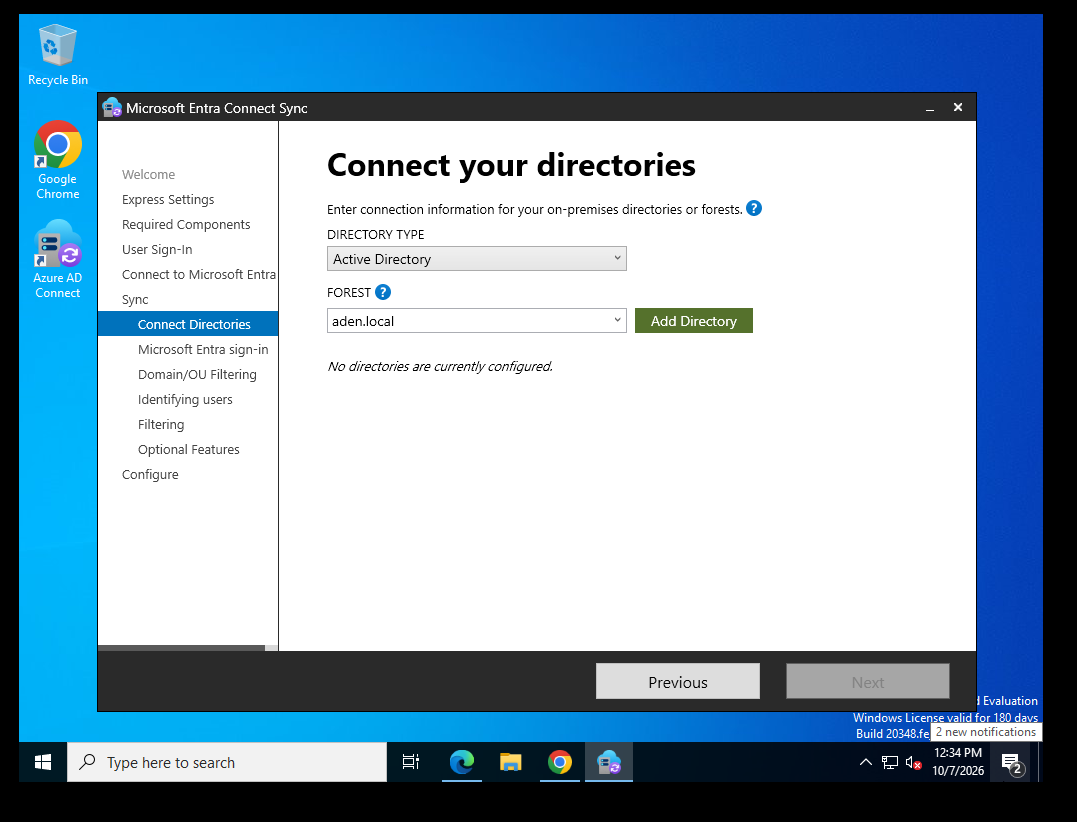The width and height of the screenshot is (1077, 822).
Task: Open Task View in the taskbar
Action: coord(411,762)
